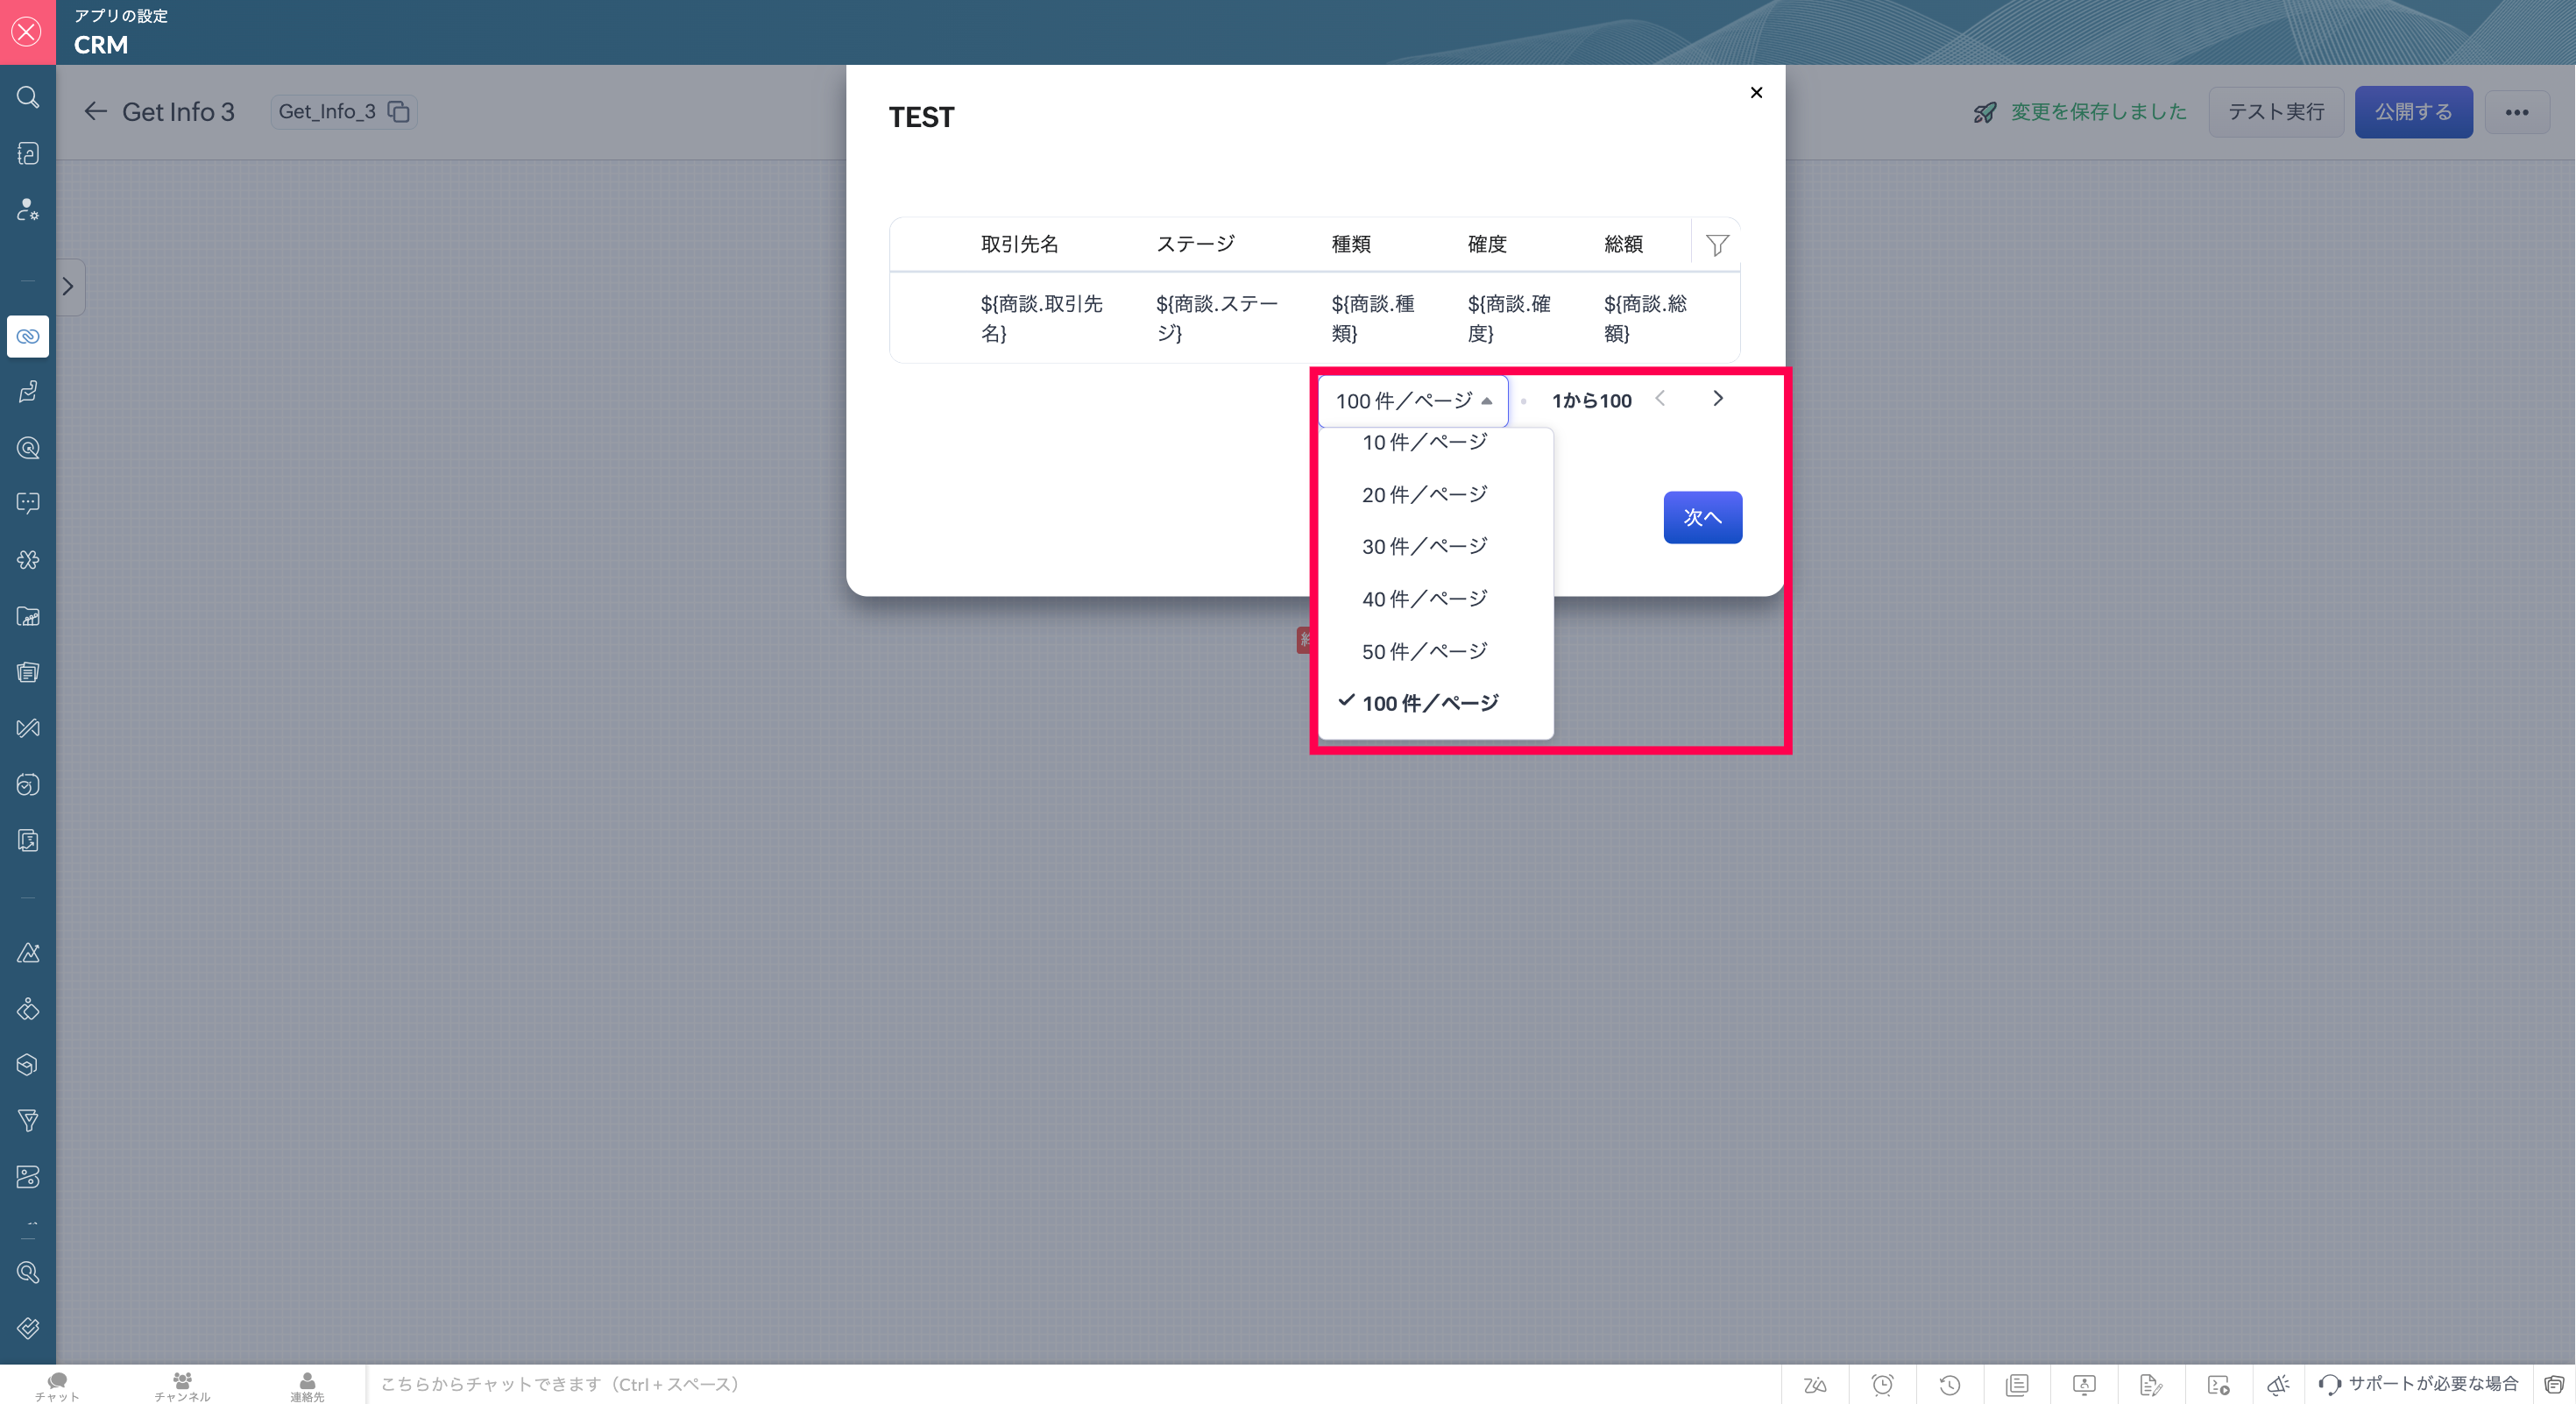
Task: Open the more options ellipsis button
Action: (x=2516, y=112)
